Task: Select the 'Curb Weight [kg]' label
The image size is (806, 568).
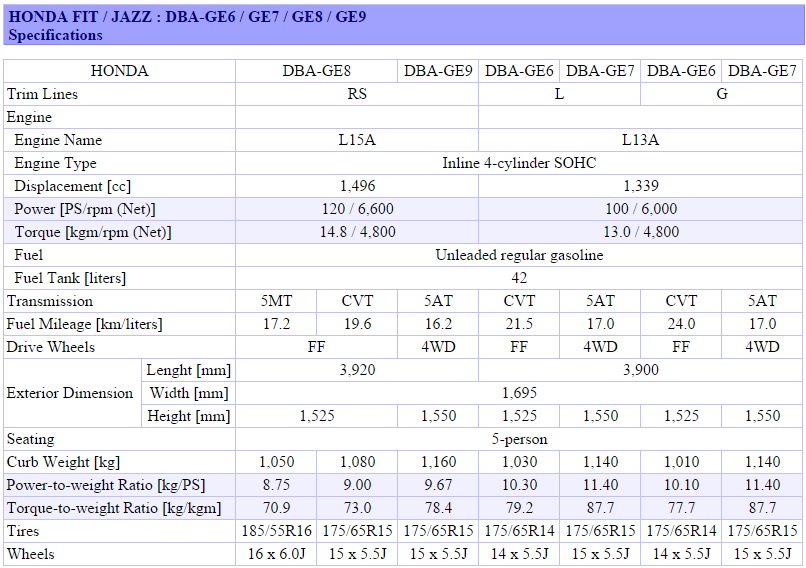Action: [x=63, y=462]
